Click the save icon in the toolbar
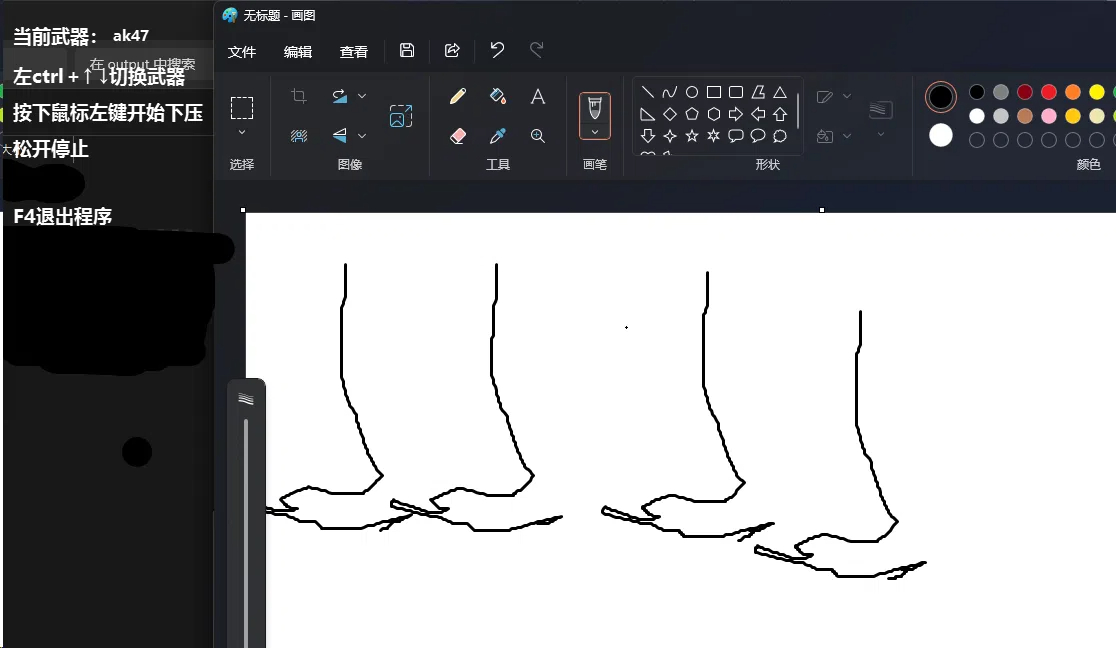This screenshot has width=1116, height=648. point(406,50)
